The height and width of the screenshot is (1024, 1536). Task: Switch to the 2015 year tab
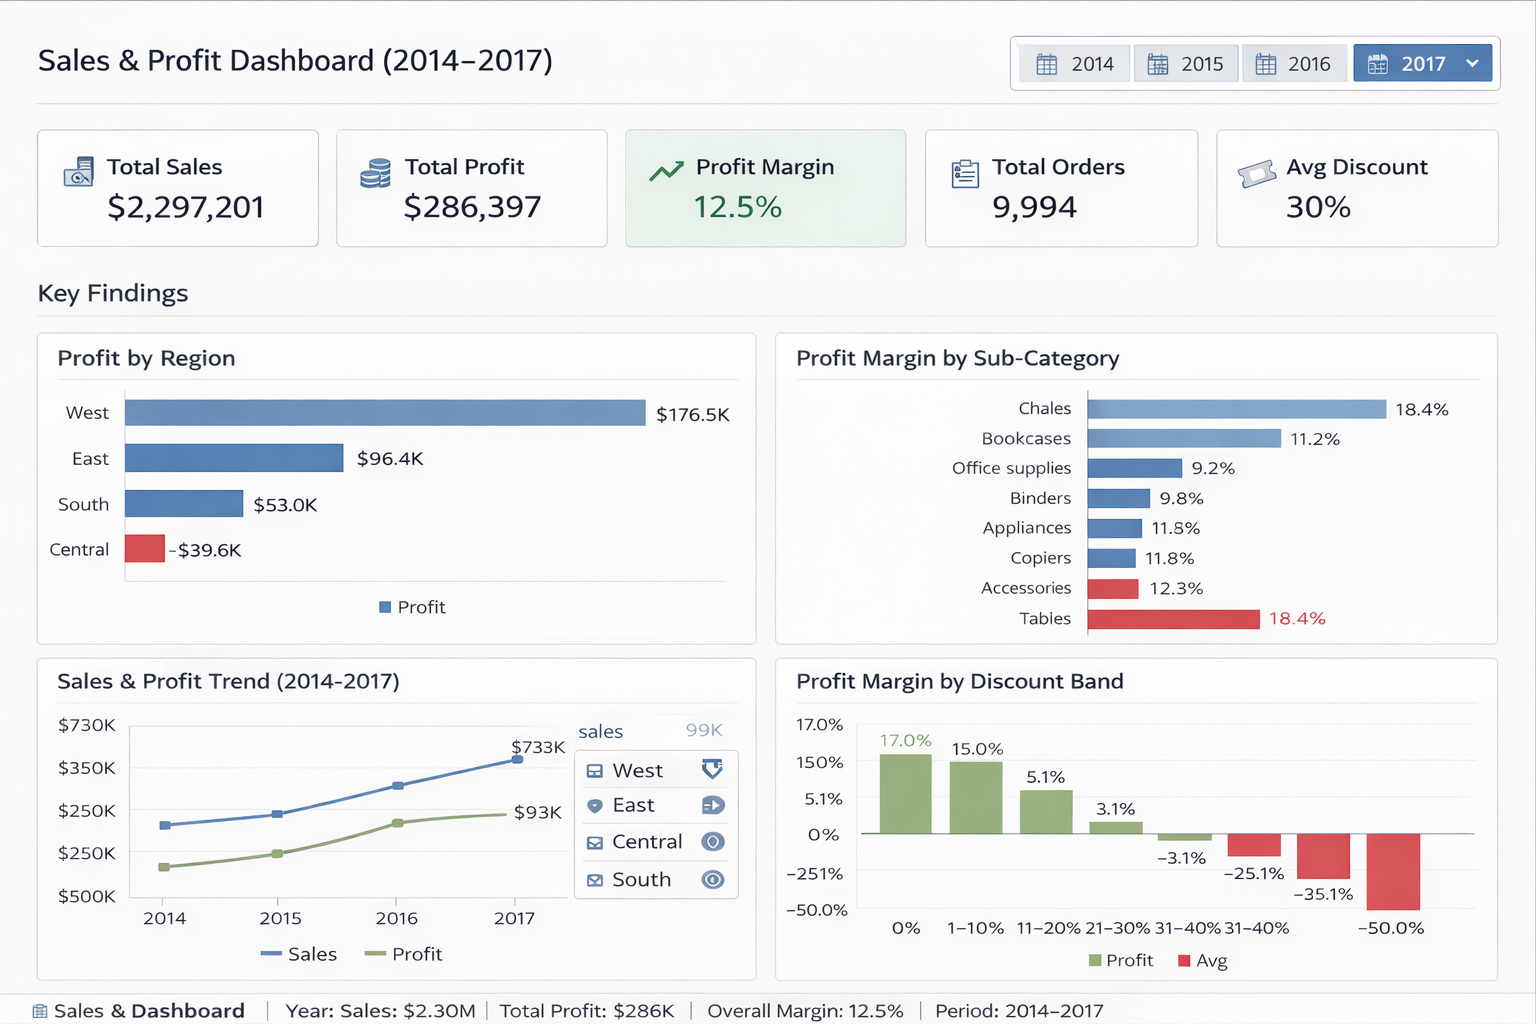(x=1186, y=63)
